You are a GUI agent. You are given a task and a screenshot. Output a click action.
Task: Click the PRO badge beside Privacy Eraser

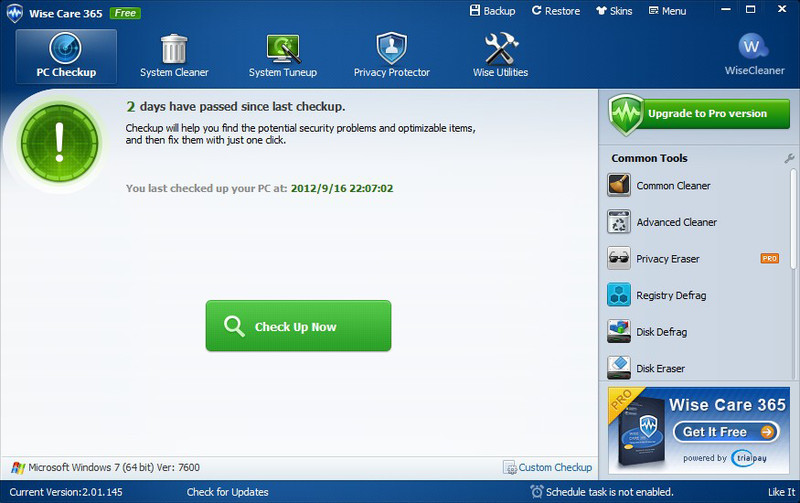click(769, 259)
